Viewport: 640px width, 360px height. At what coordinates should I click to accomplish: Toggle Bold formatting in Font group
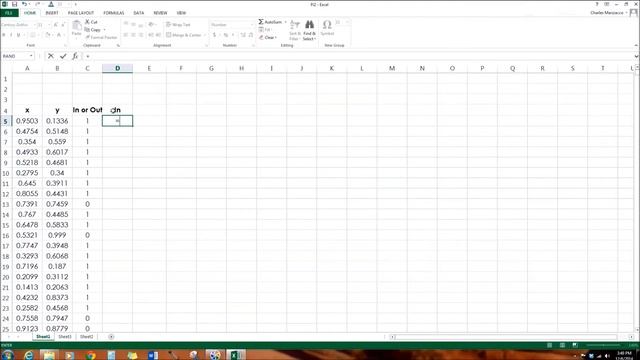coord(4,35)
